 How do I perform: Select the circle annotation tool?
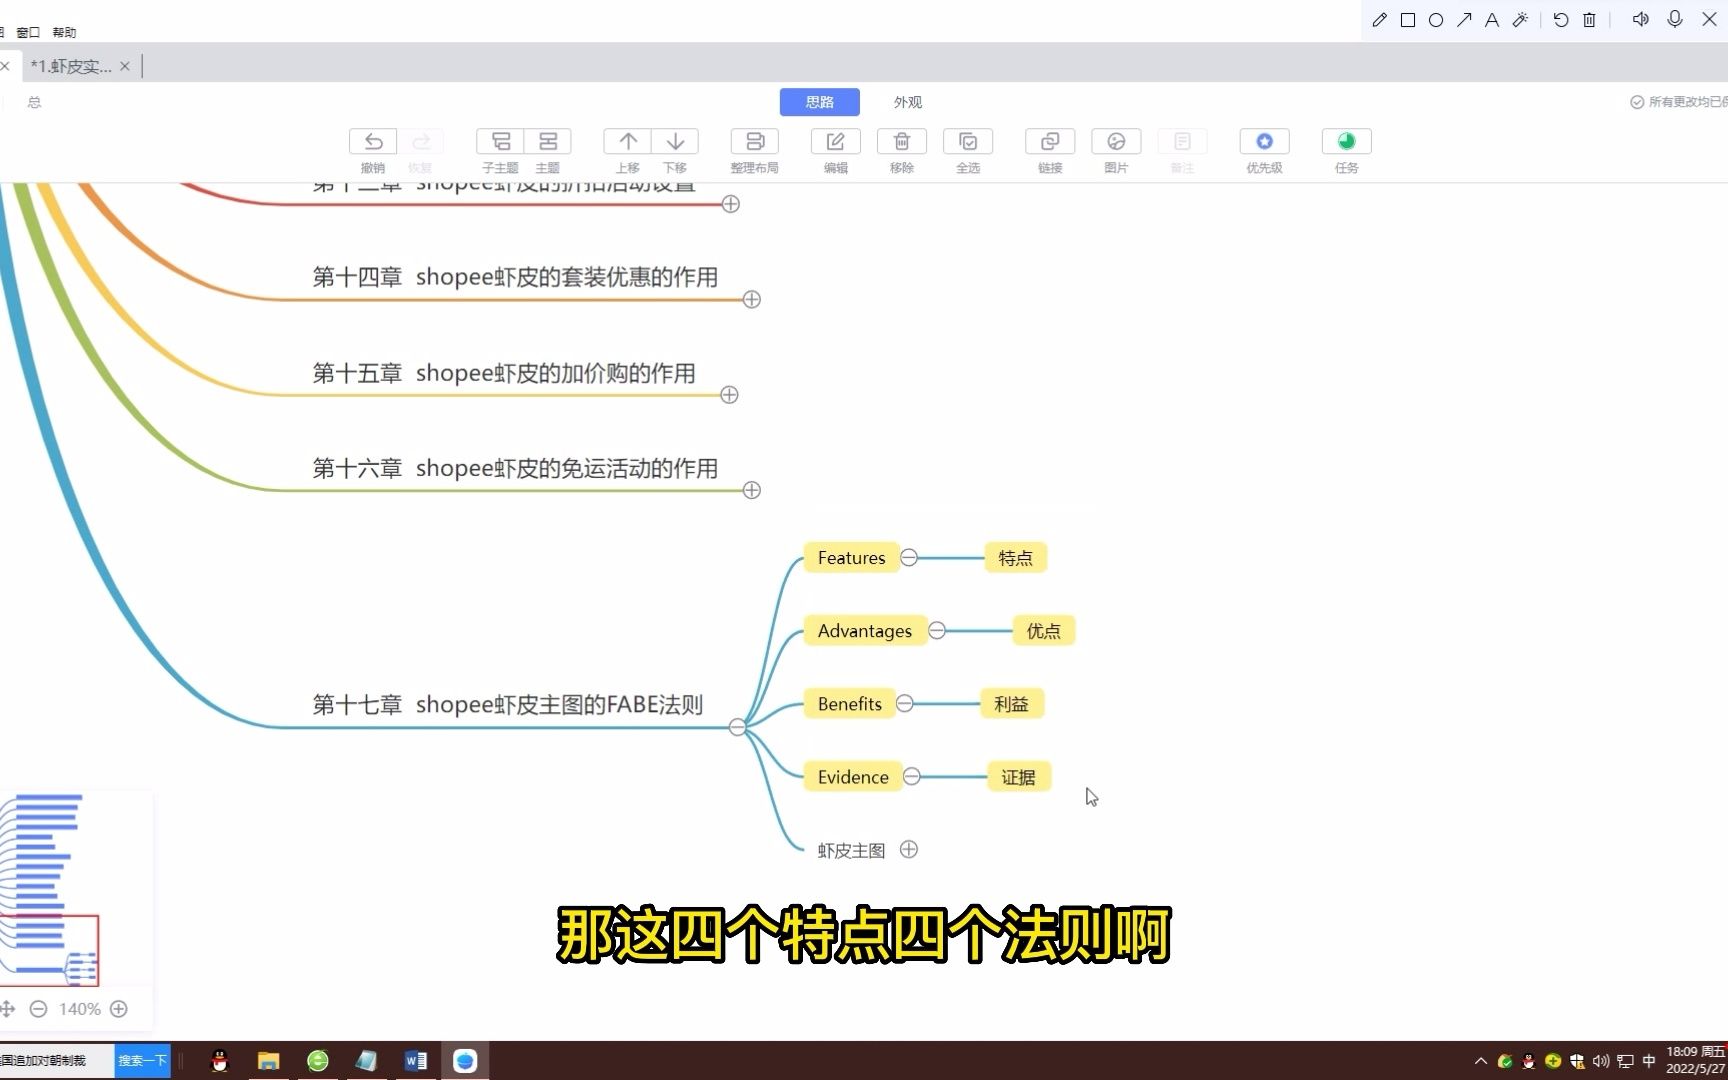point(1436,20)
